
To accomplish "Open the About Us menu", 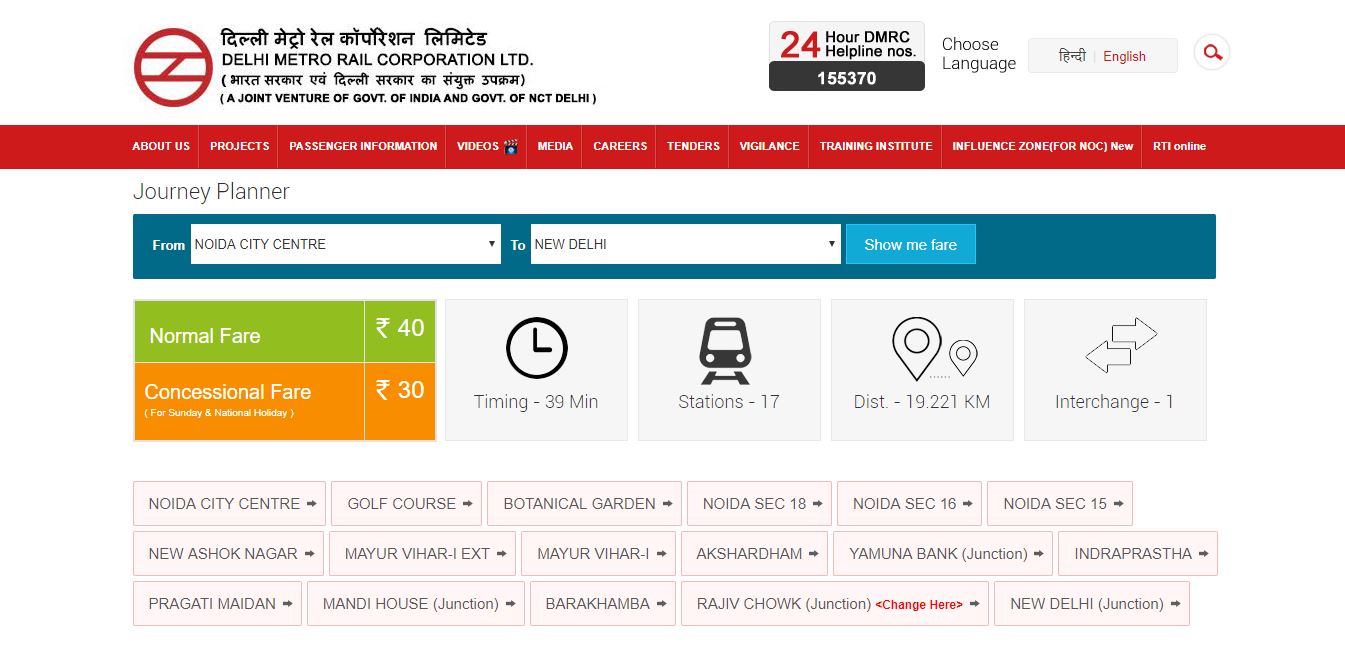I will (161, 146).
